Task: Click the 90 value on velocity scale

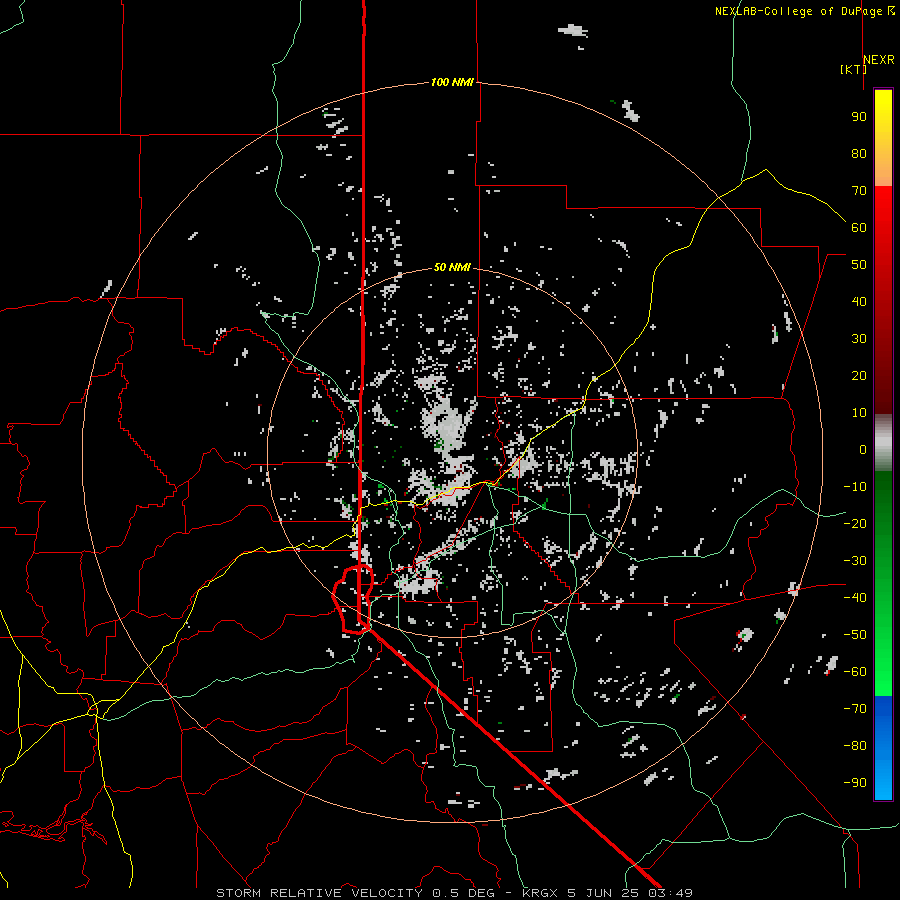Action: [x=859, y=117]
